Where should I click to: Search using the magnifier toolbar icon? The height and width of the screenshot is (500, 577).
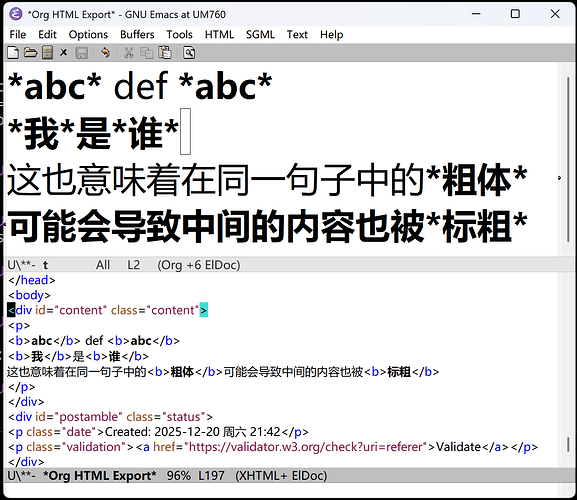(x=189, y=53)
